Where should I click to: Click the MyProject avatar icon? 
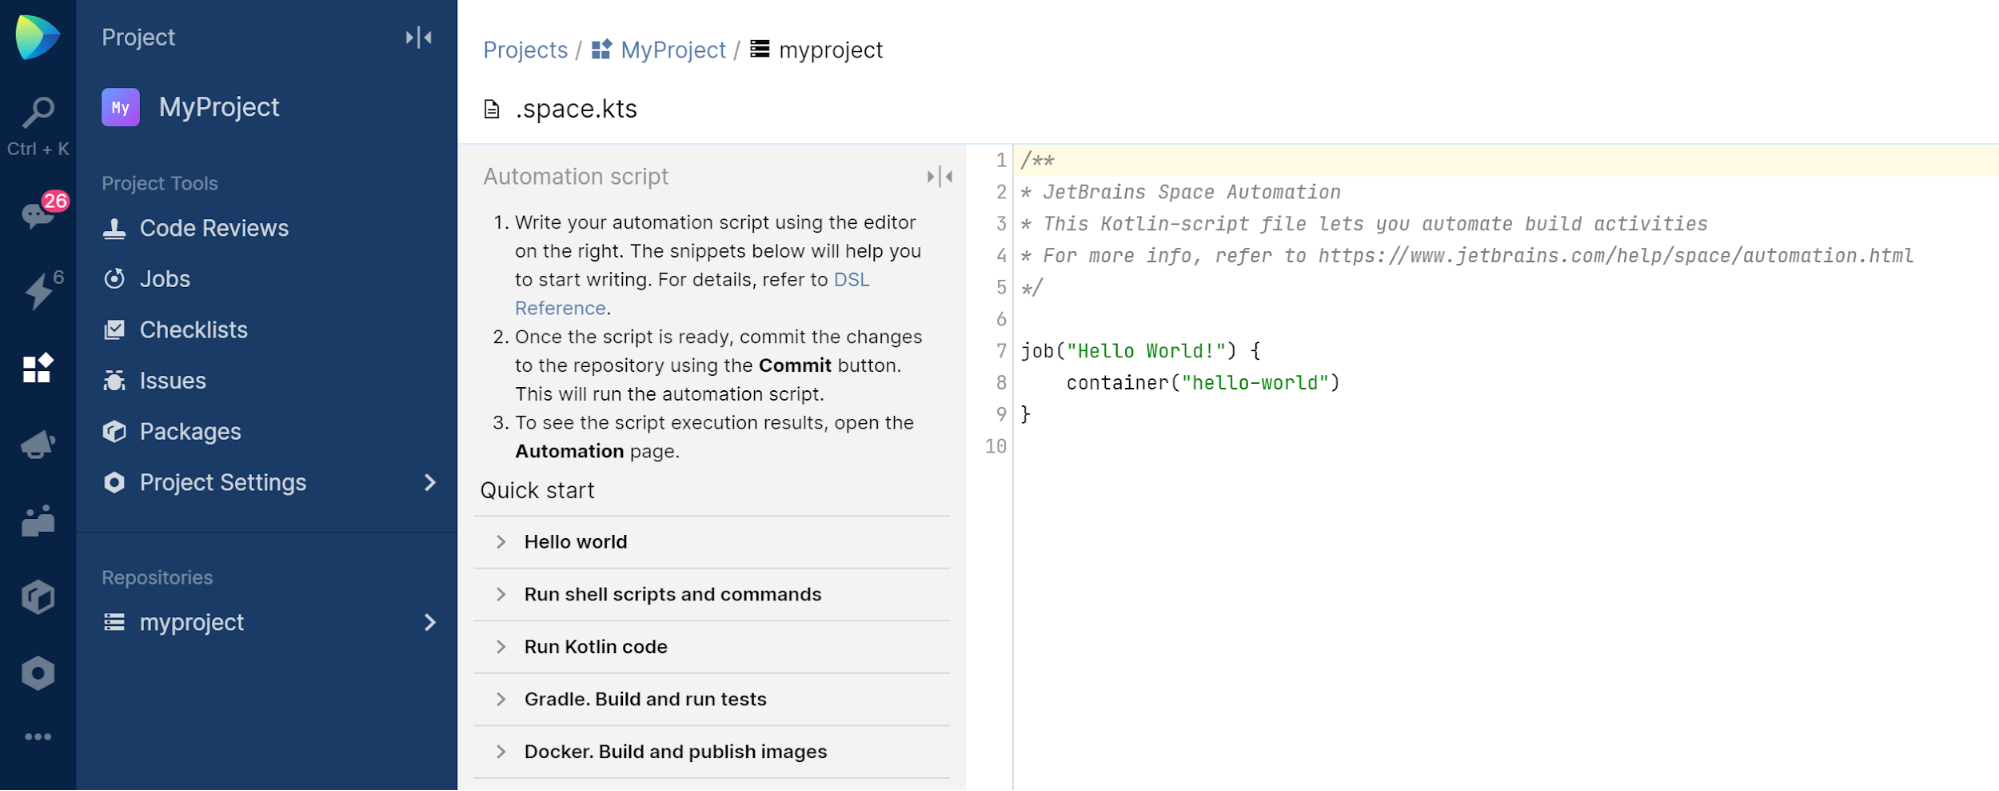tap(120, 107)
